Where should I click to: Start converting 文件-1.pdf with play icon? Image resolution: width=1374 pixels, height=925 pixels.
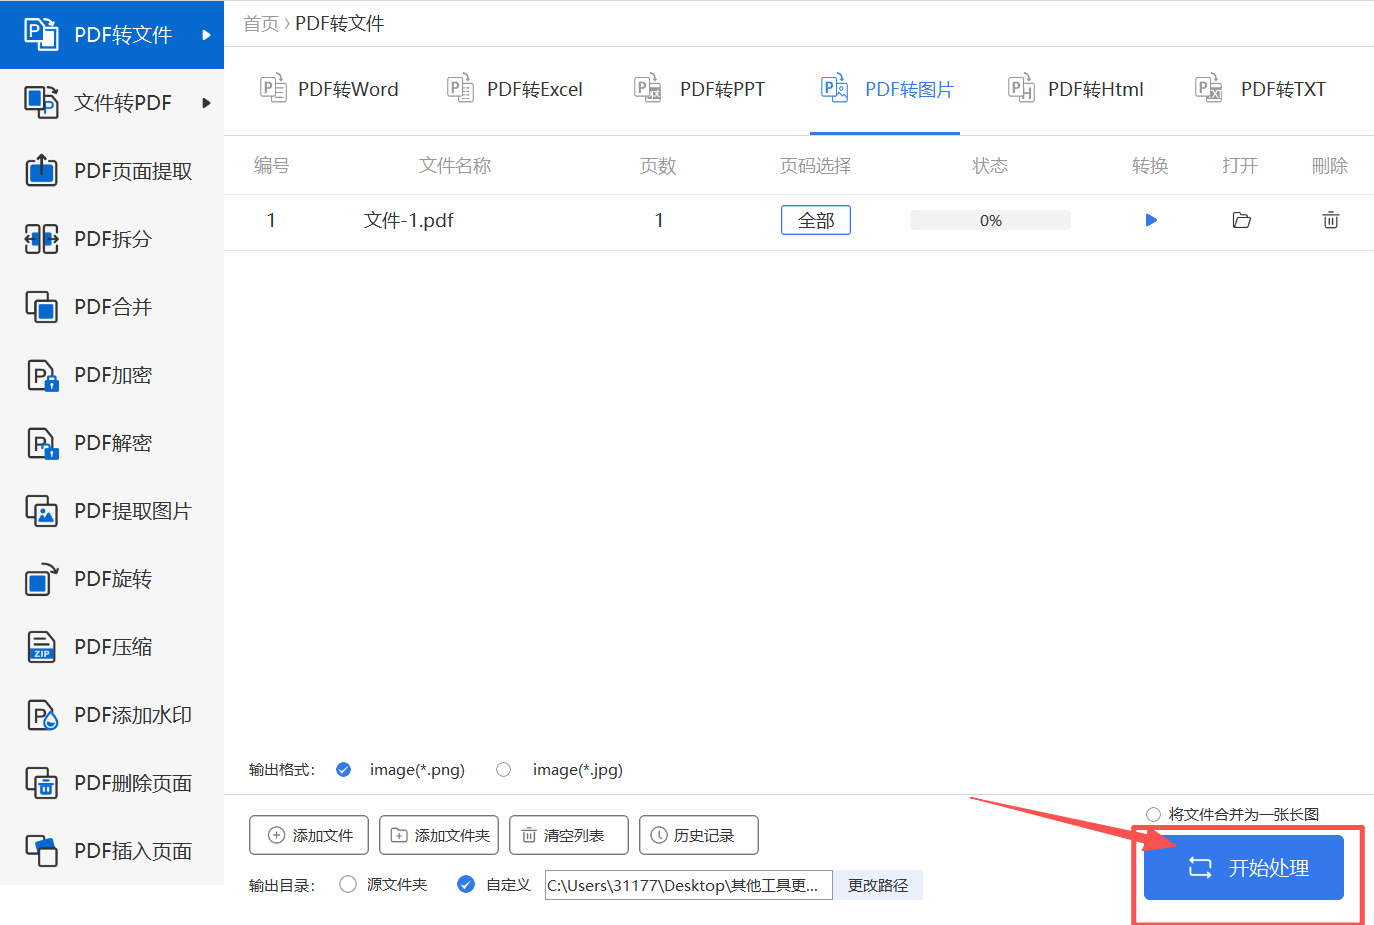pos(1151,220)
